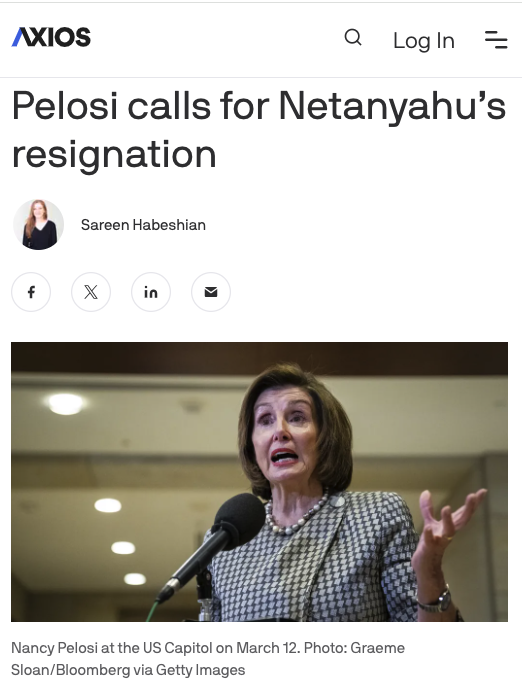The height and width of the screenshot is (683, 522).
Task: Select the word "resignation" in headline
Action: pos(114,155)
